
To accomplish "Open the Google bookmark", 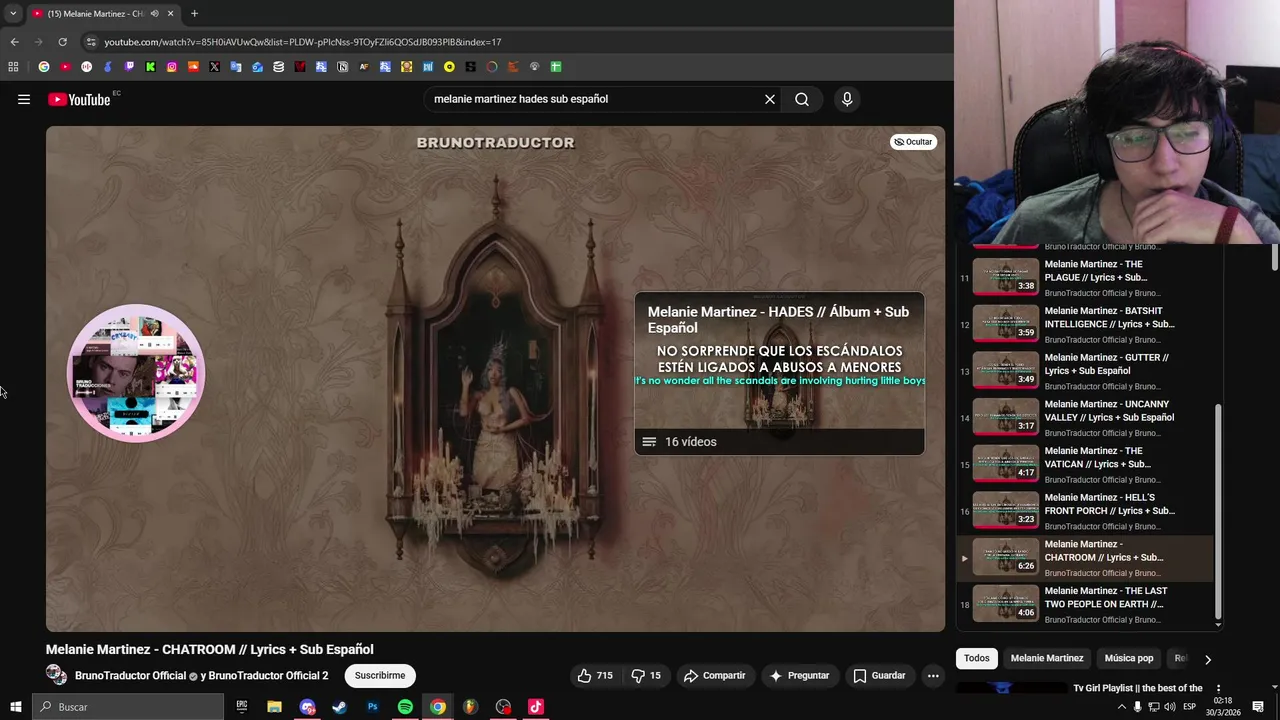I will tap(43, 67).
